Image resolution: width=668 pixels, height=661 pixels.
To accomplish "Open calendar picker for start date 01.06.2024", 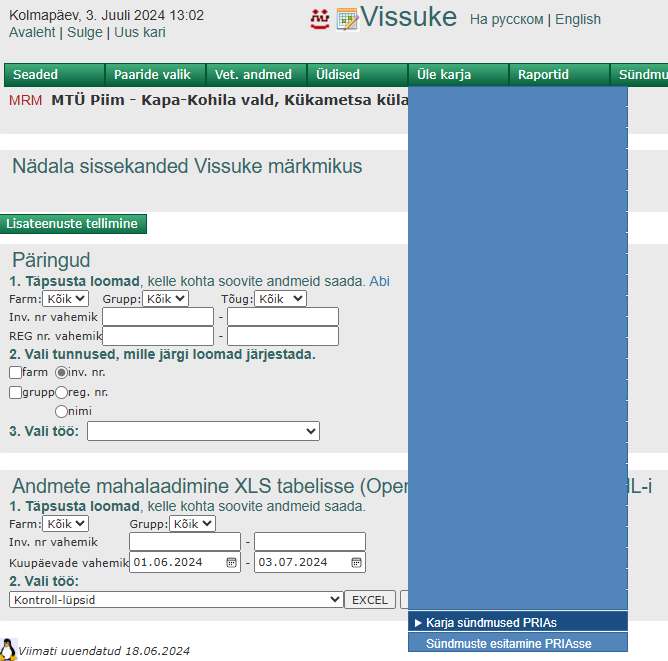I will 231,563.
